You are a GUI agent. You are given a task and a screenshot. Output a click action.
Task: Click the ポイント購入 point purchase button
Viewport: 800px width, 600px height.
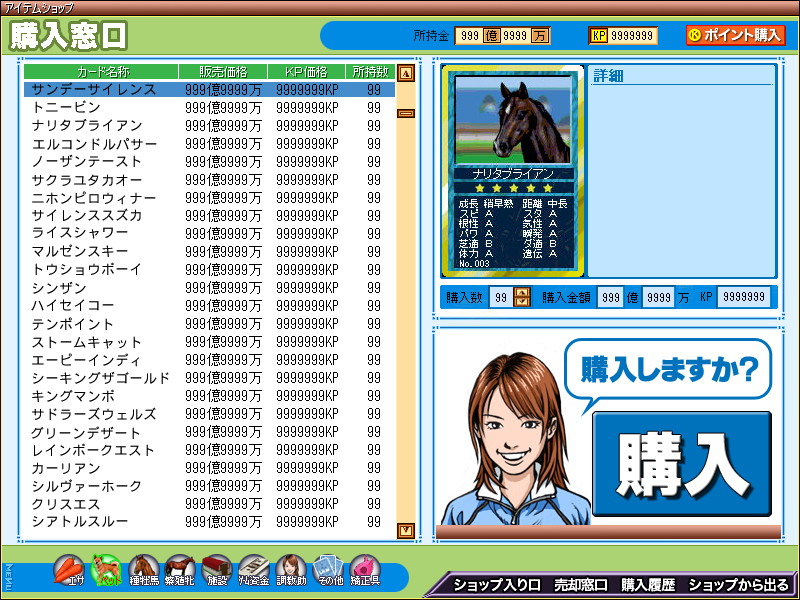735,35
